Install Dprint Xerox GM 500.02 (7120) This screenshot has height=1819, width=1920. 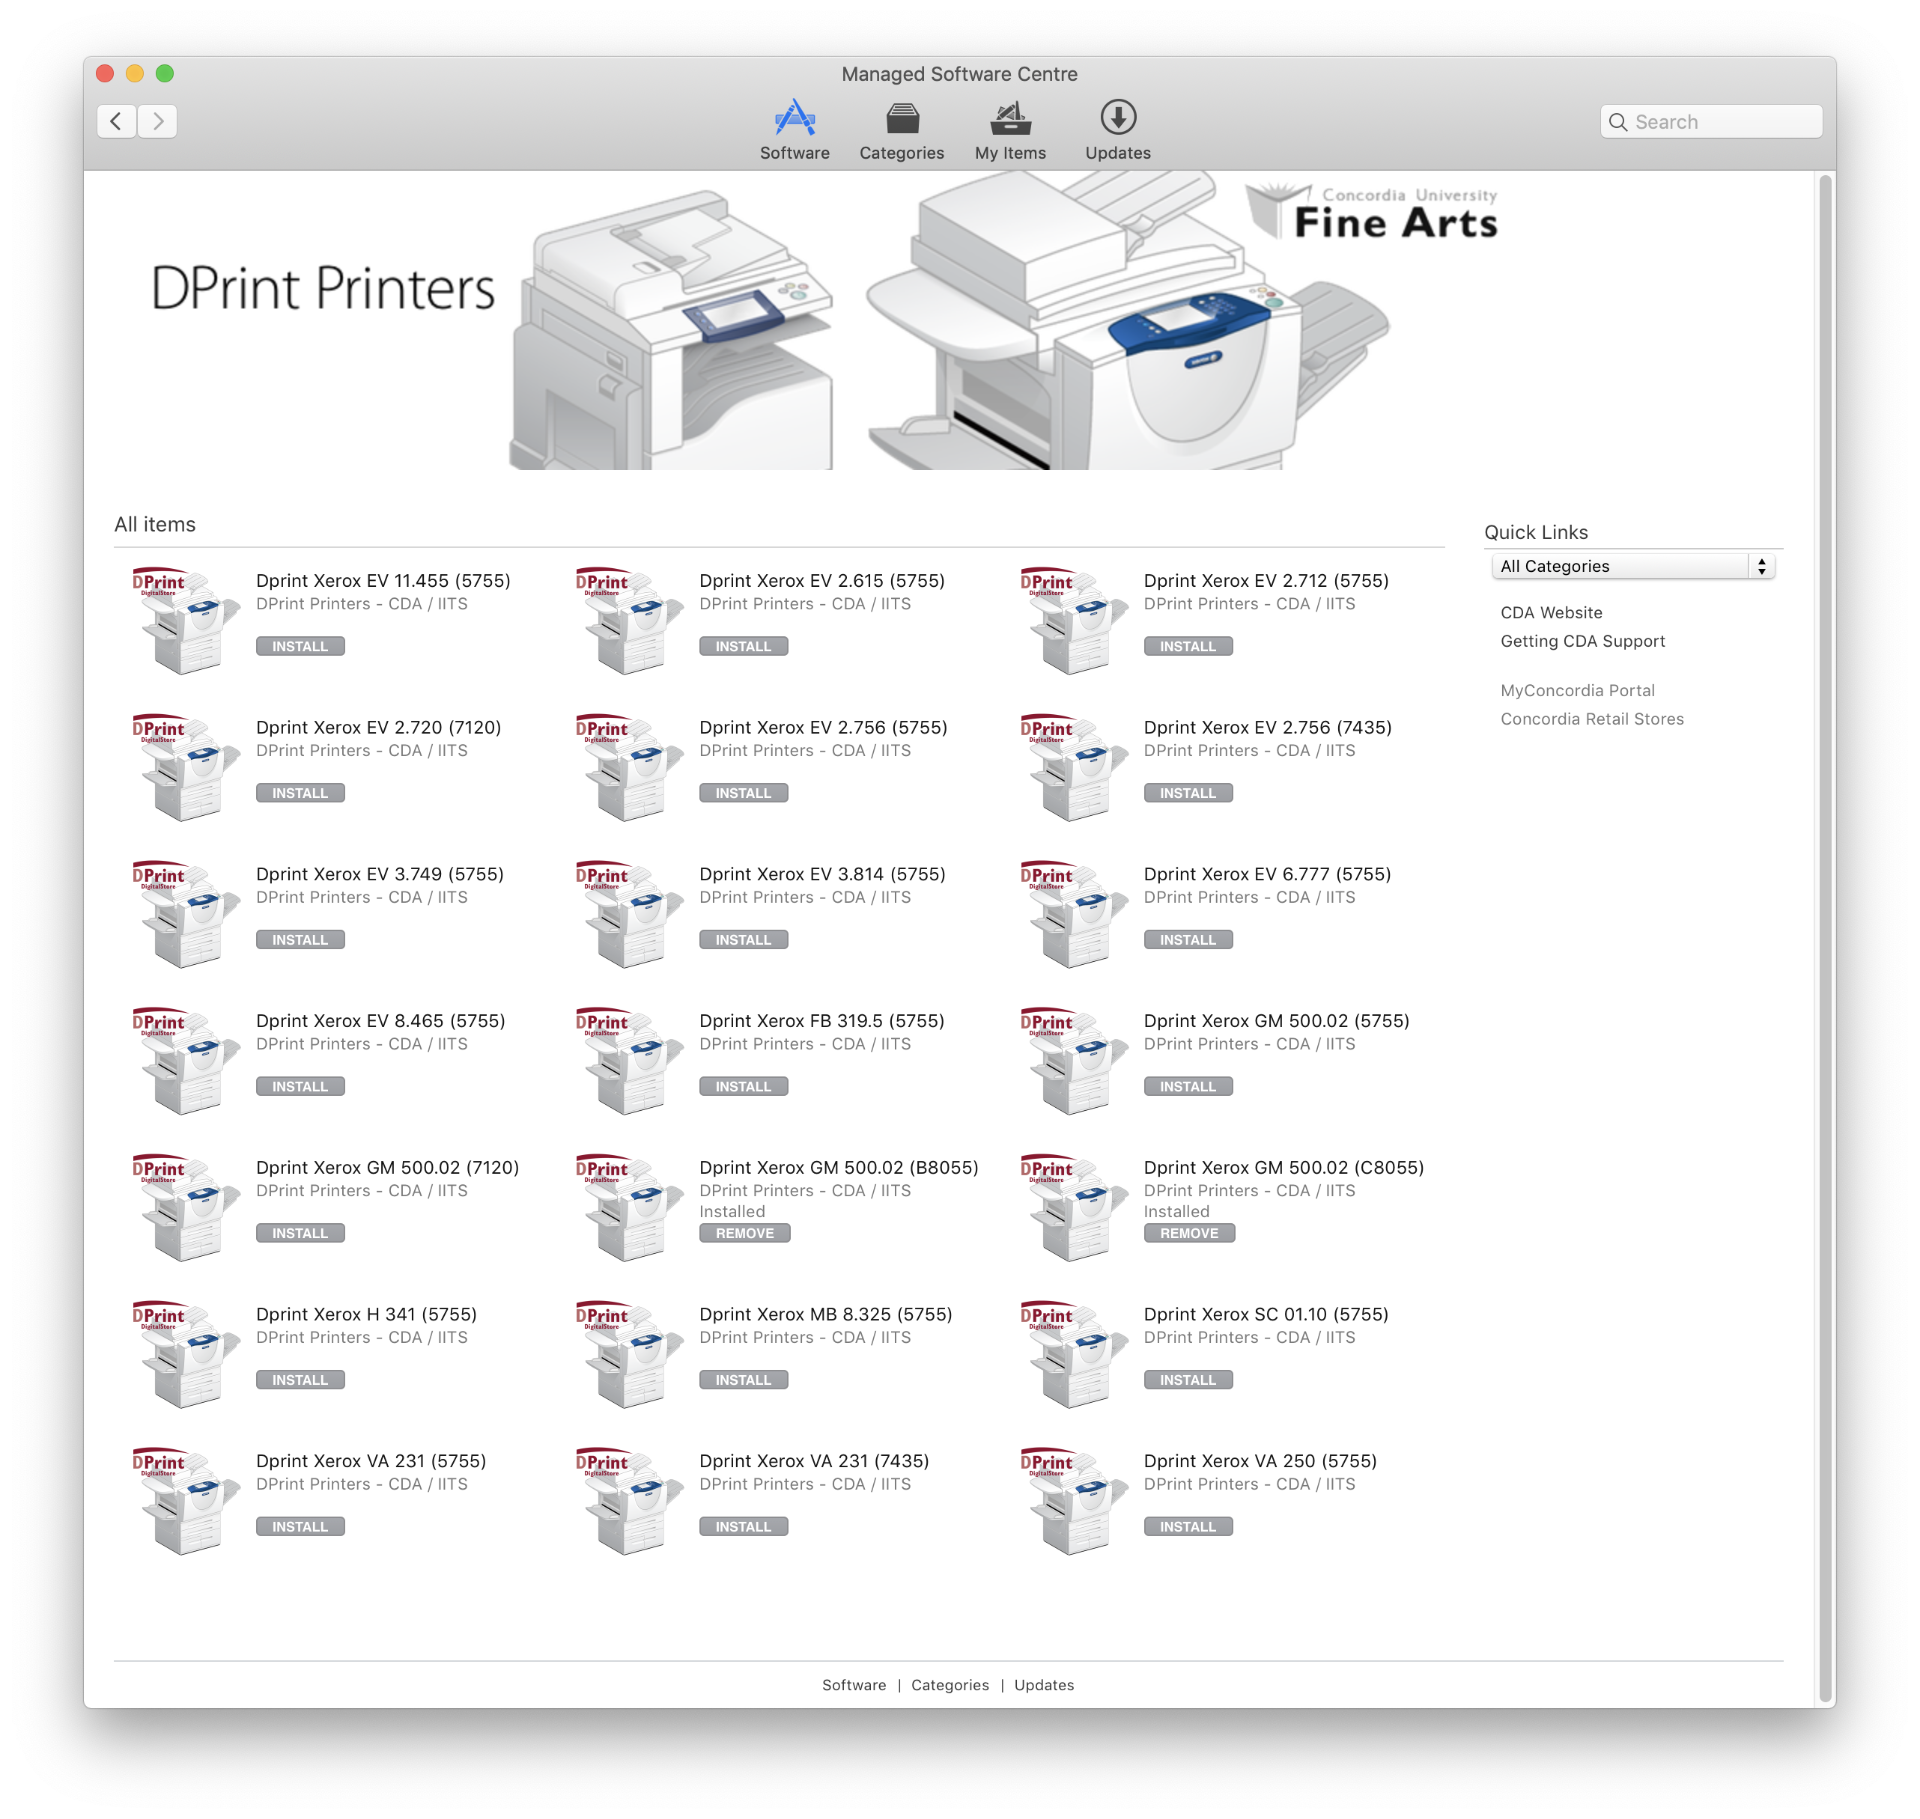pos(300,1234)
